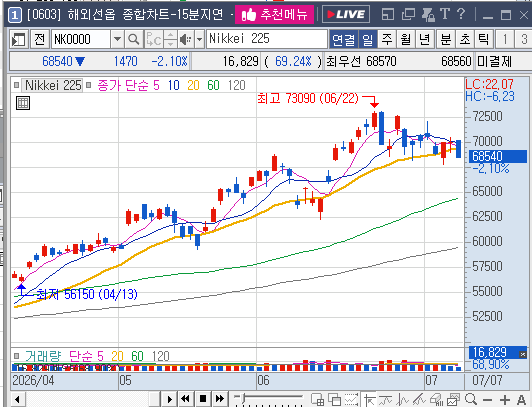Click the 68540 price tag on axis
This screenshot has height=407, width=532.
click(498, 156)
